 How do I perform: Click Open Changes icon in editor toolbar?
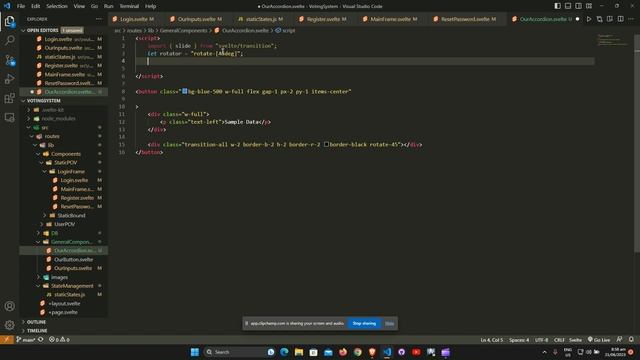599,19
